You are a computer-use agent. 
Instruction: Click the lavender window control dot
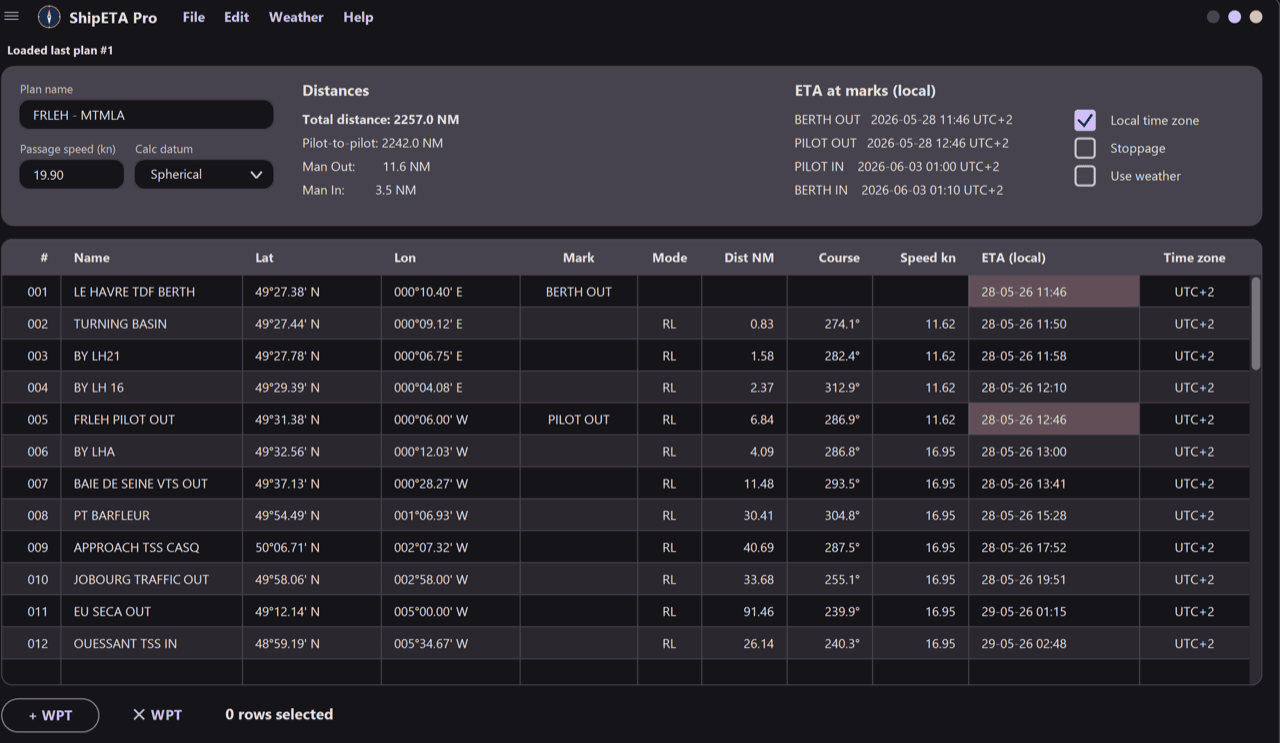coord(1234,17)
